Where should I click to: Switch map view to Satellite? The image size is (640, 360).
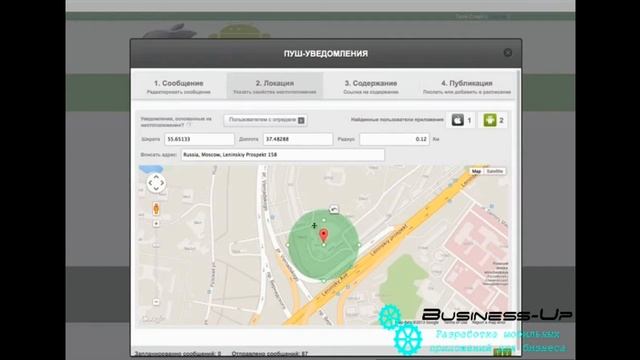[495, 171]
